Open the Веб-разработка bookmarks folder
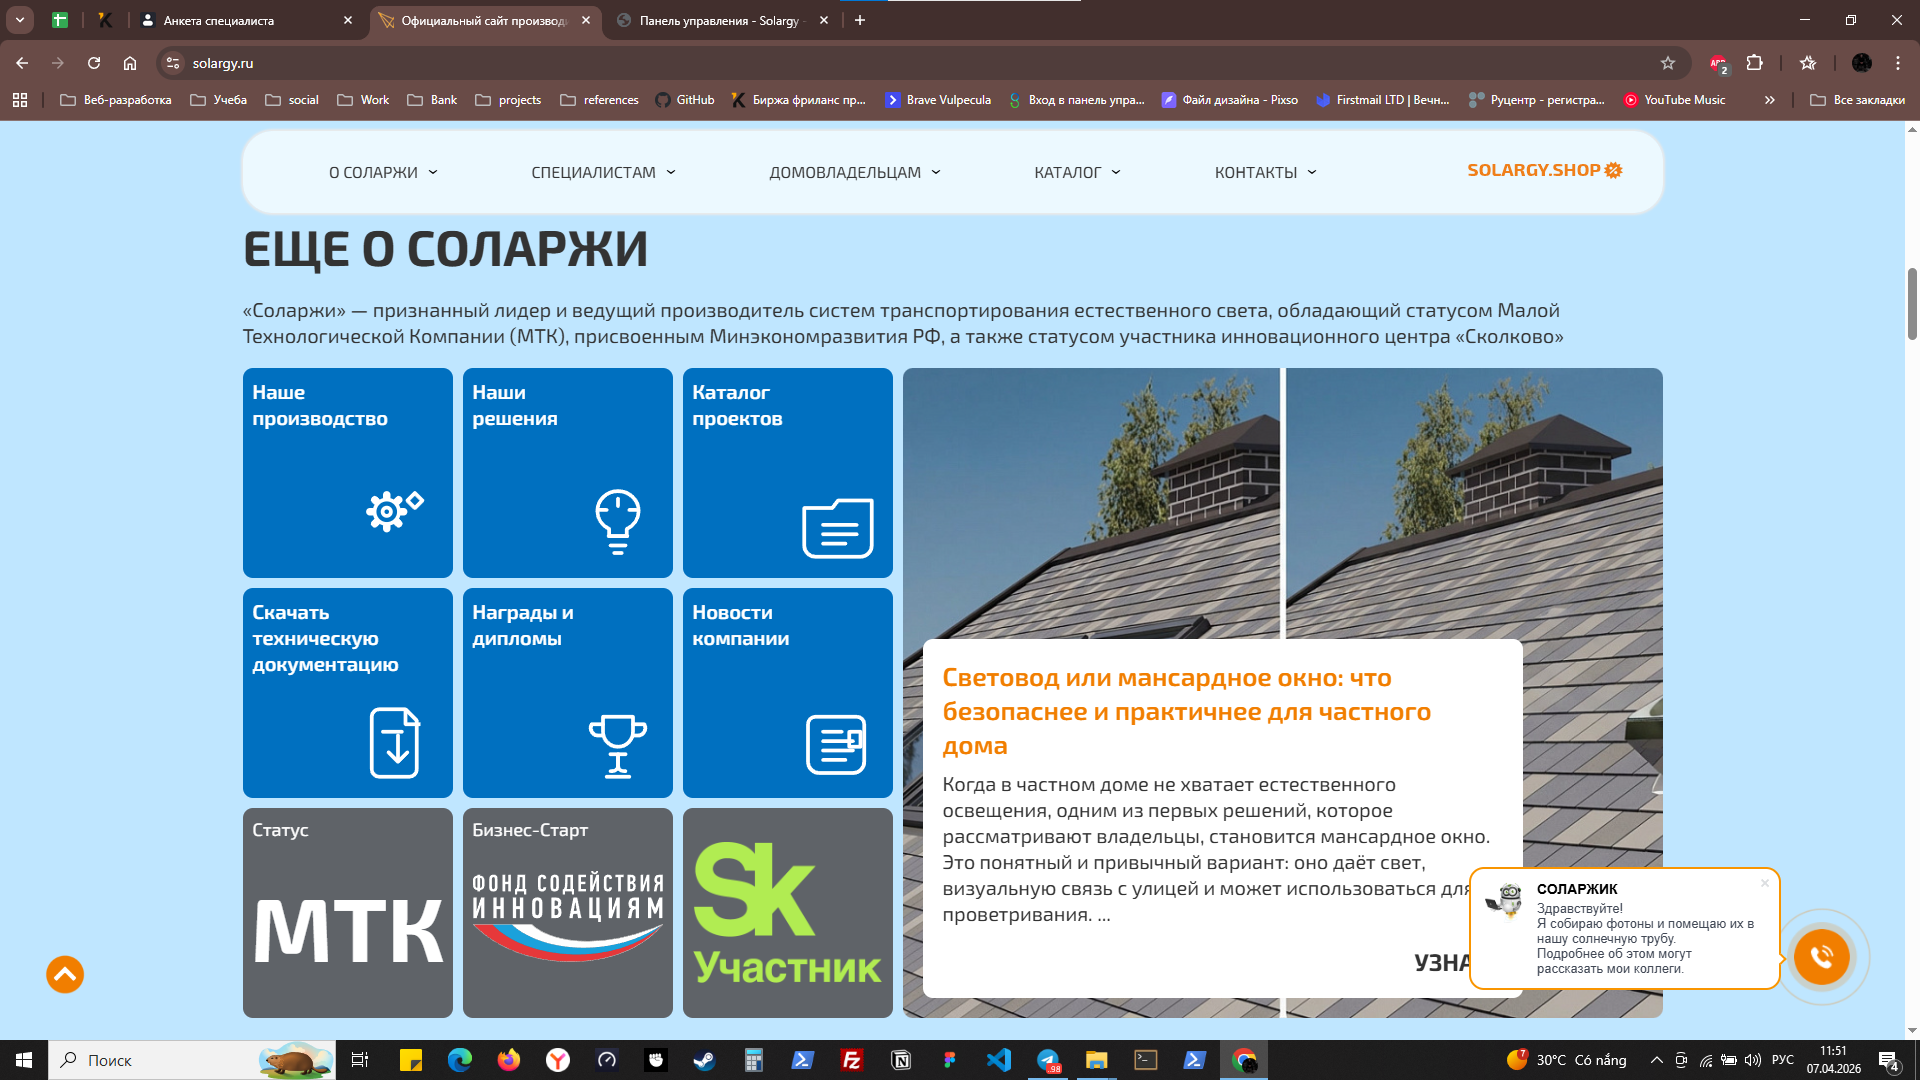 (116, 100)
